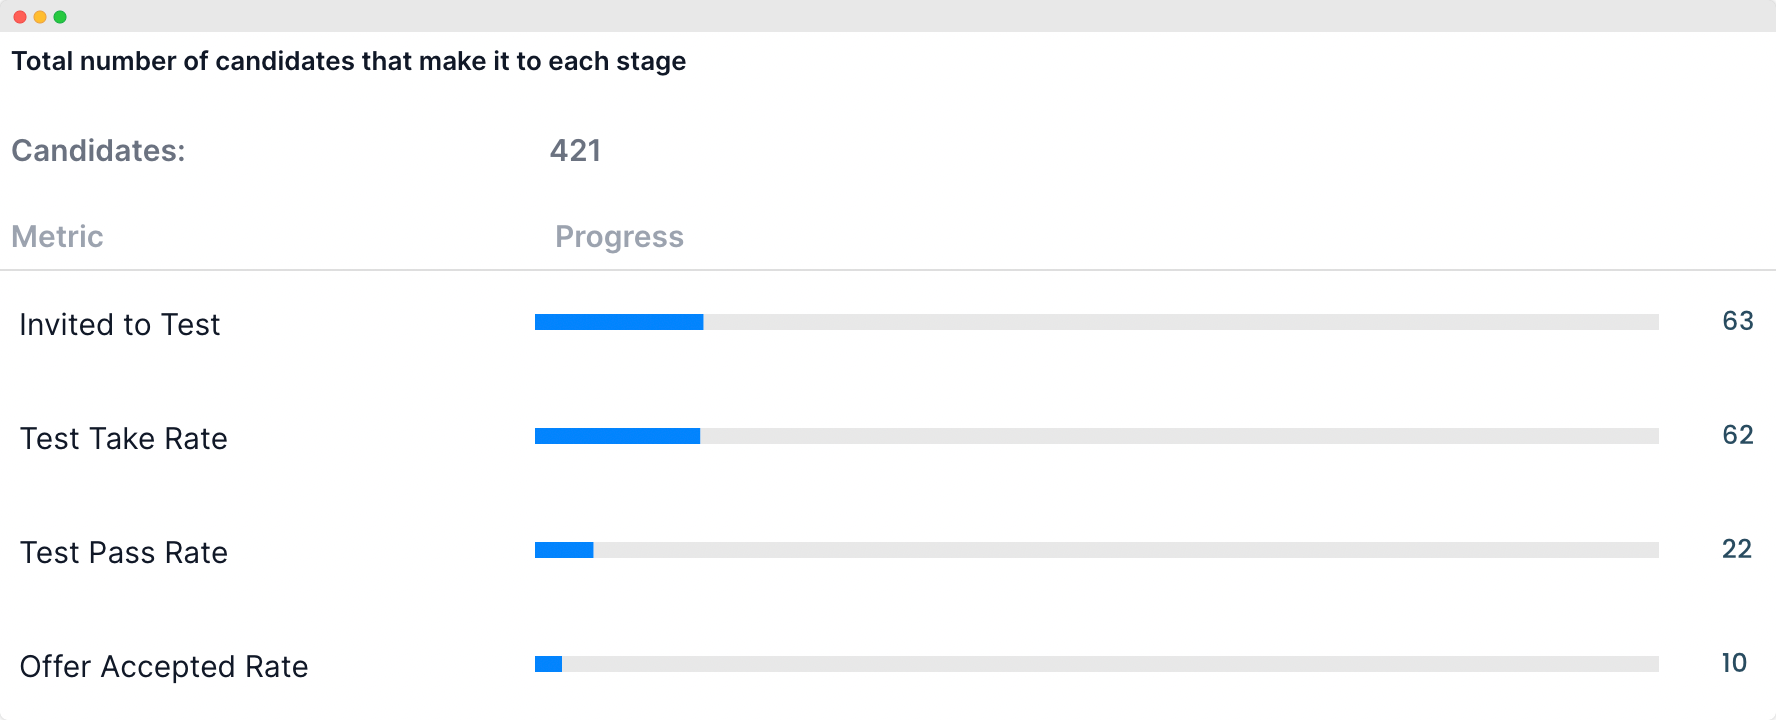Select the Offer Accepted Rate metric label
This screenshot has width=1776, height=720.
tap(164, 667)
